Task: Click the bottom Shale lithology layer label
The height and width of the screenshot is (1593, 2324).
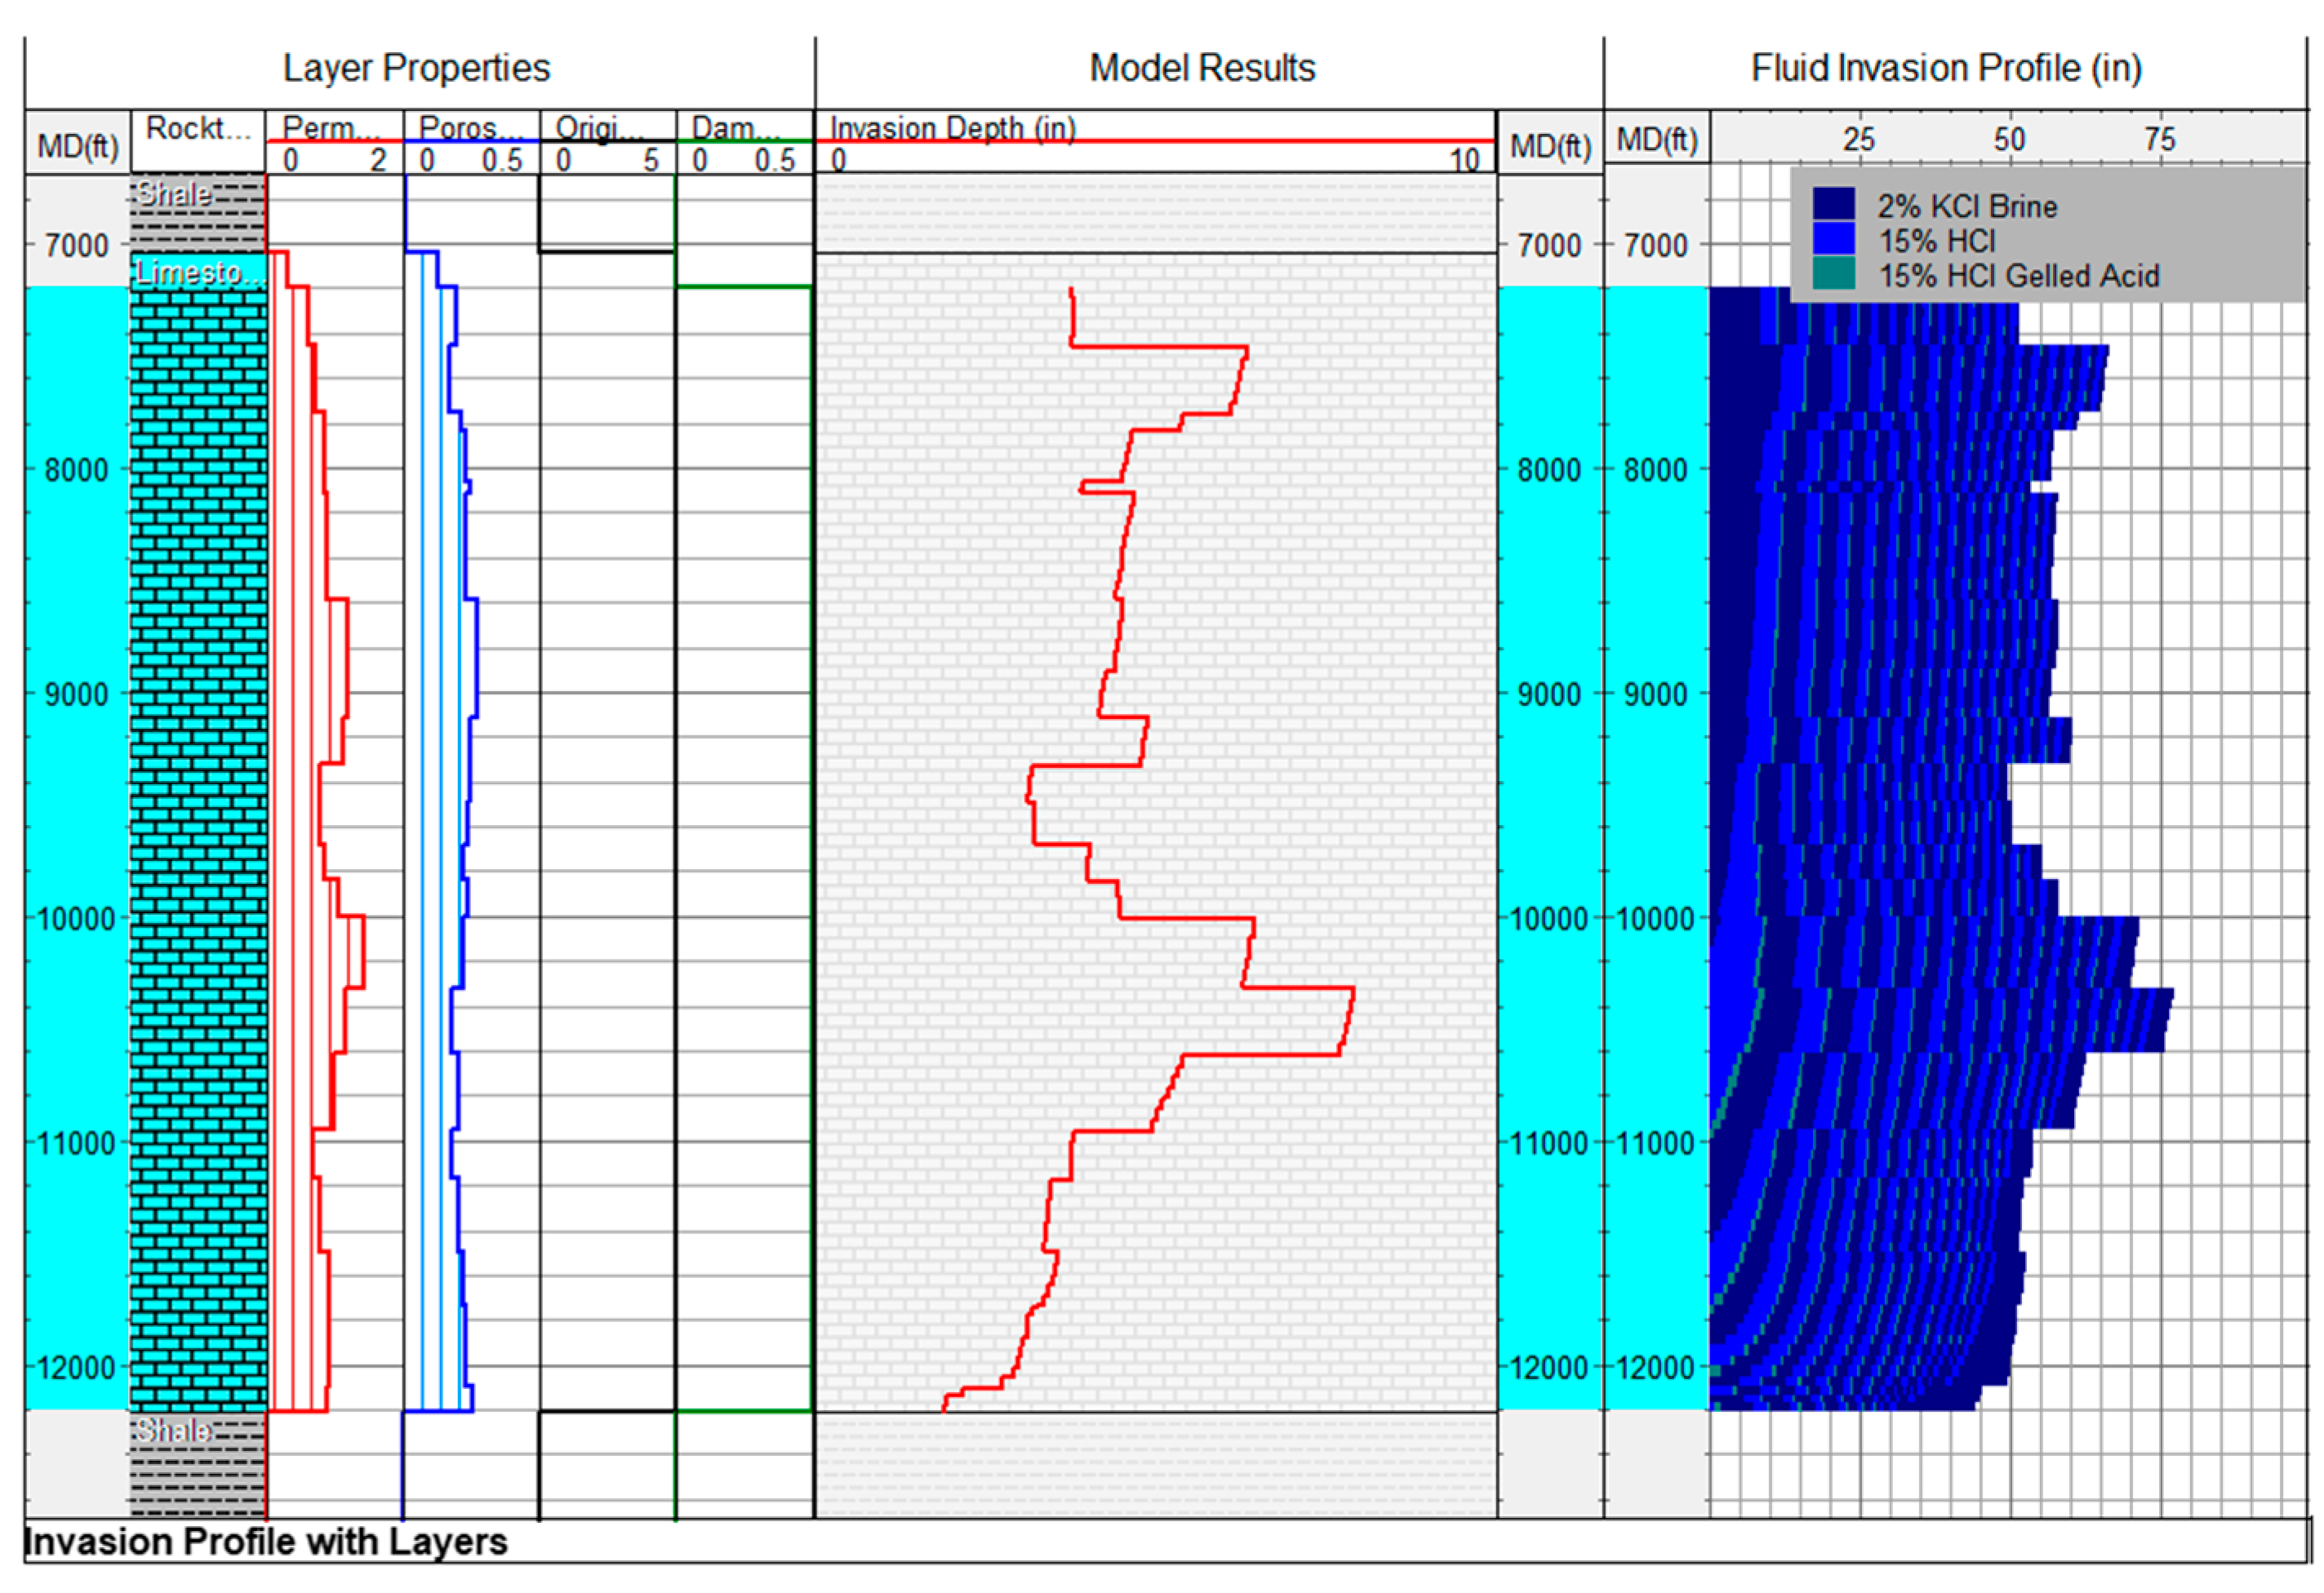Action: [174, 1430]
